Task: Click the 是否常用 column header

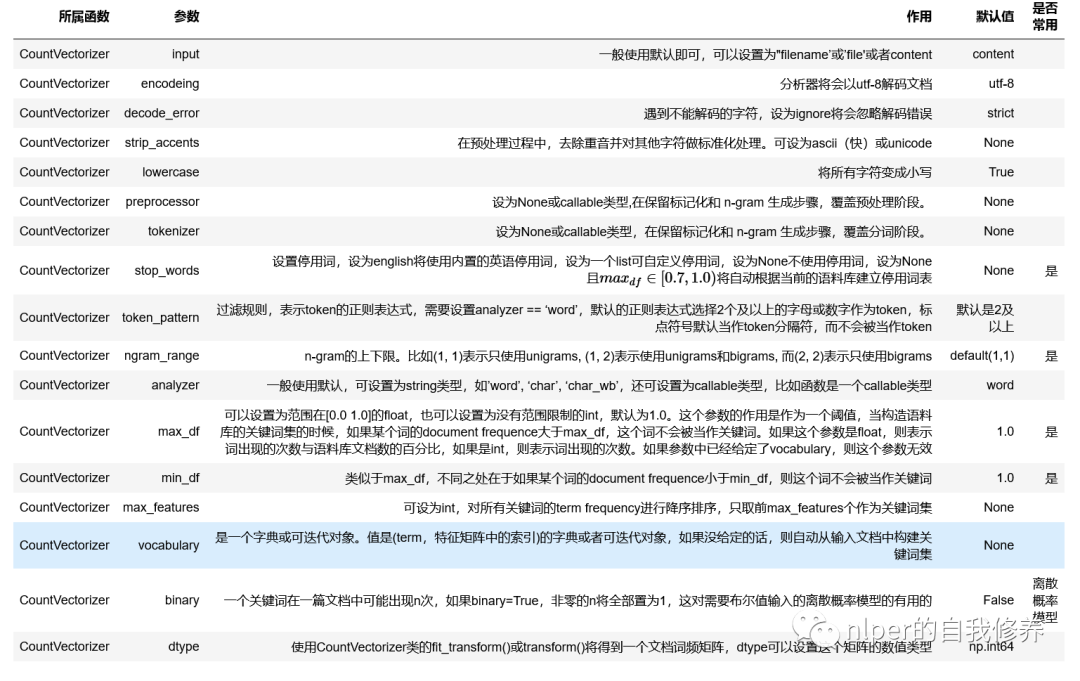Action: (x=1045, y=17)
